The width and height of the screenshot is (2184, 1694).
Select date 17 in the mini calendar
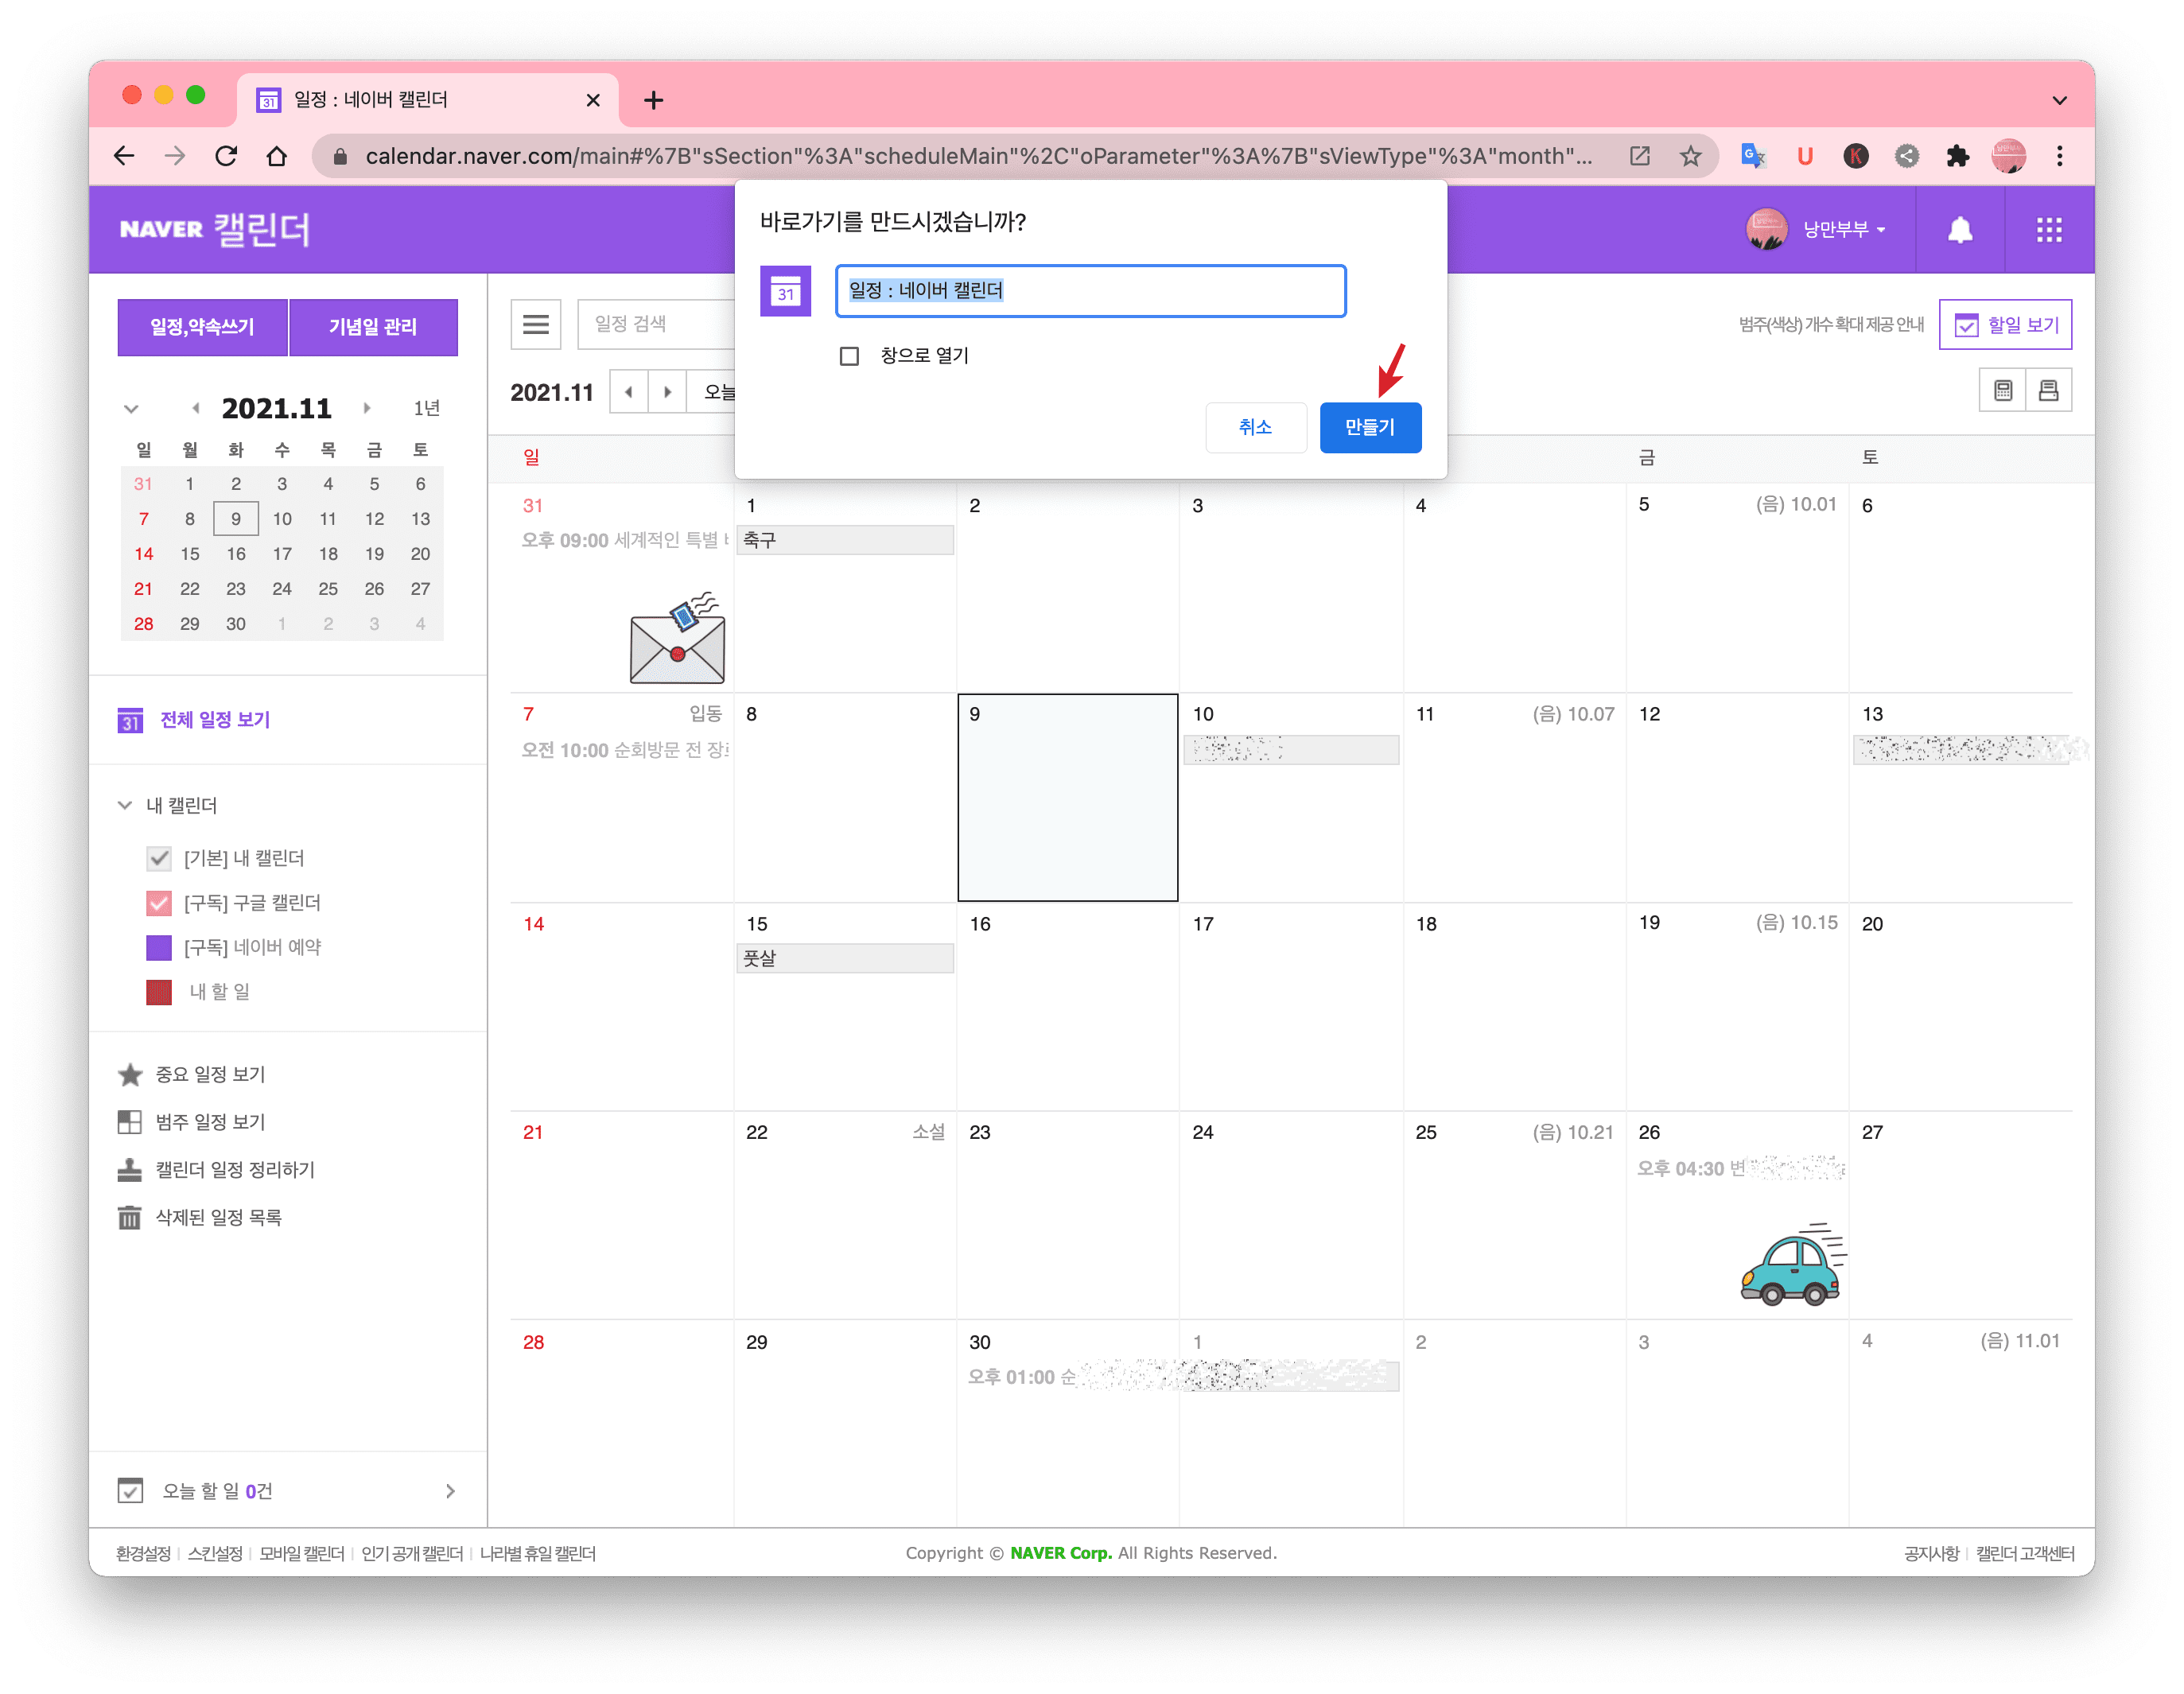click(282, 554)
